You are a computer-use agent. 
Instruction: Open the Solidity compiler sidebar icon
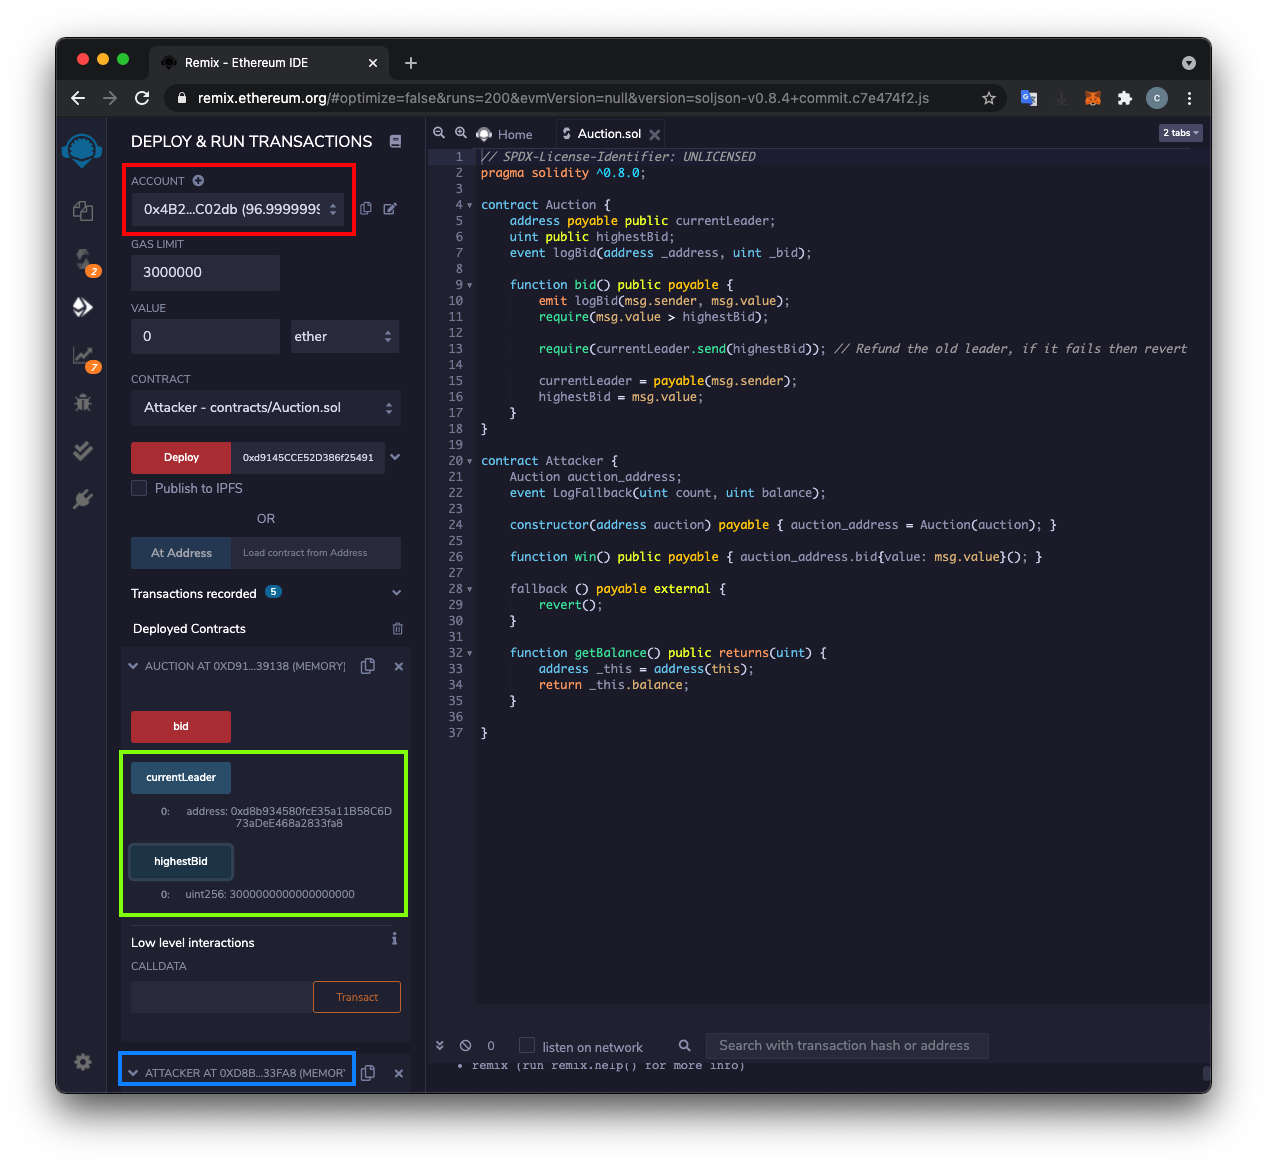point(84,261)
